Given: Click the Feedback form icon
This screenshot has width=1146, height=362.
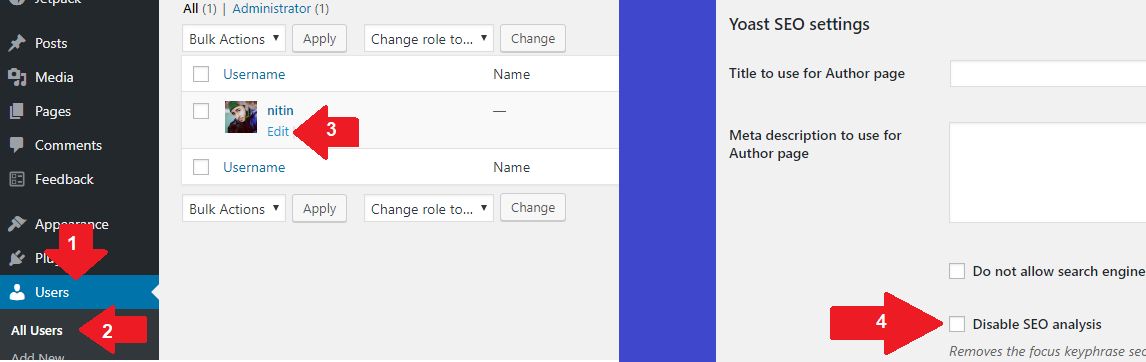Looking at the screenshot, I should 16,179.
